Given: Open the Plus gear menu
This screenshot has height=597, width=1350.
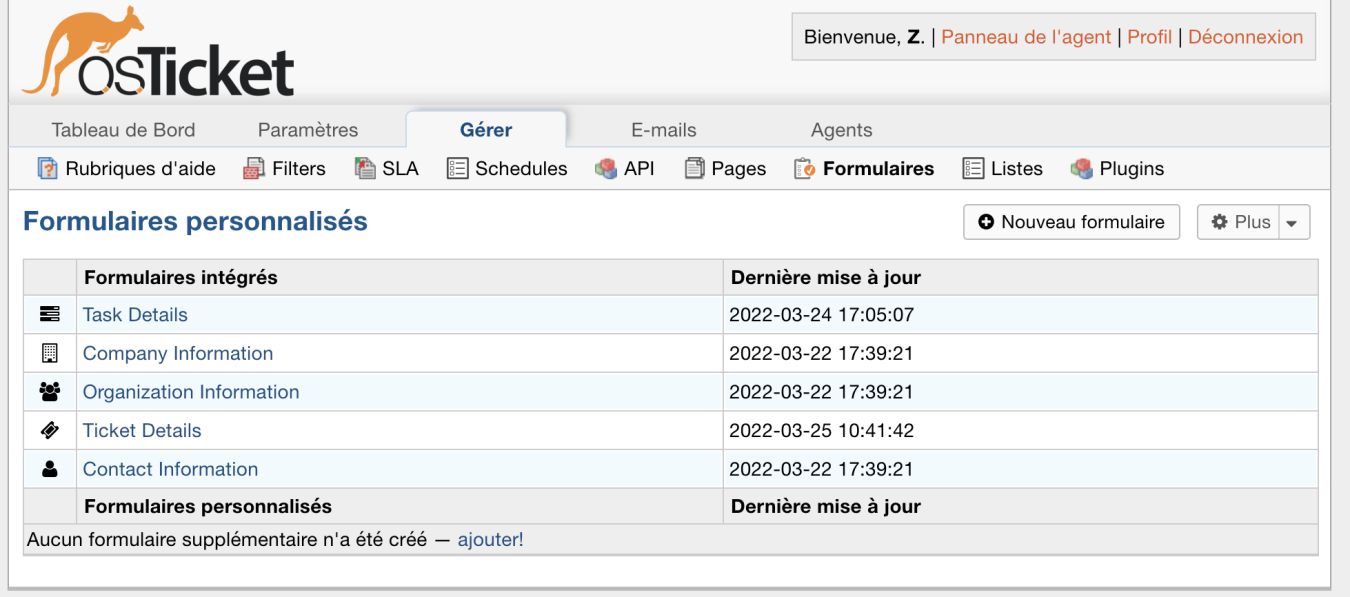Looking at the screenshot, I should (x=1240, y=222).
